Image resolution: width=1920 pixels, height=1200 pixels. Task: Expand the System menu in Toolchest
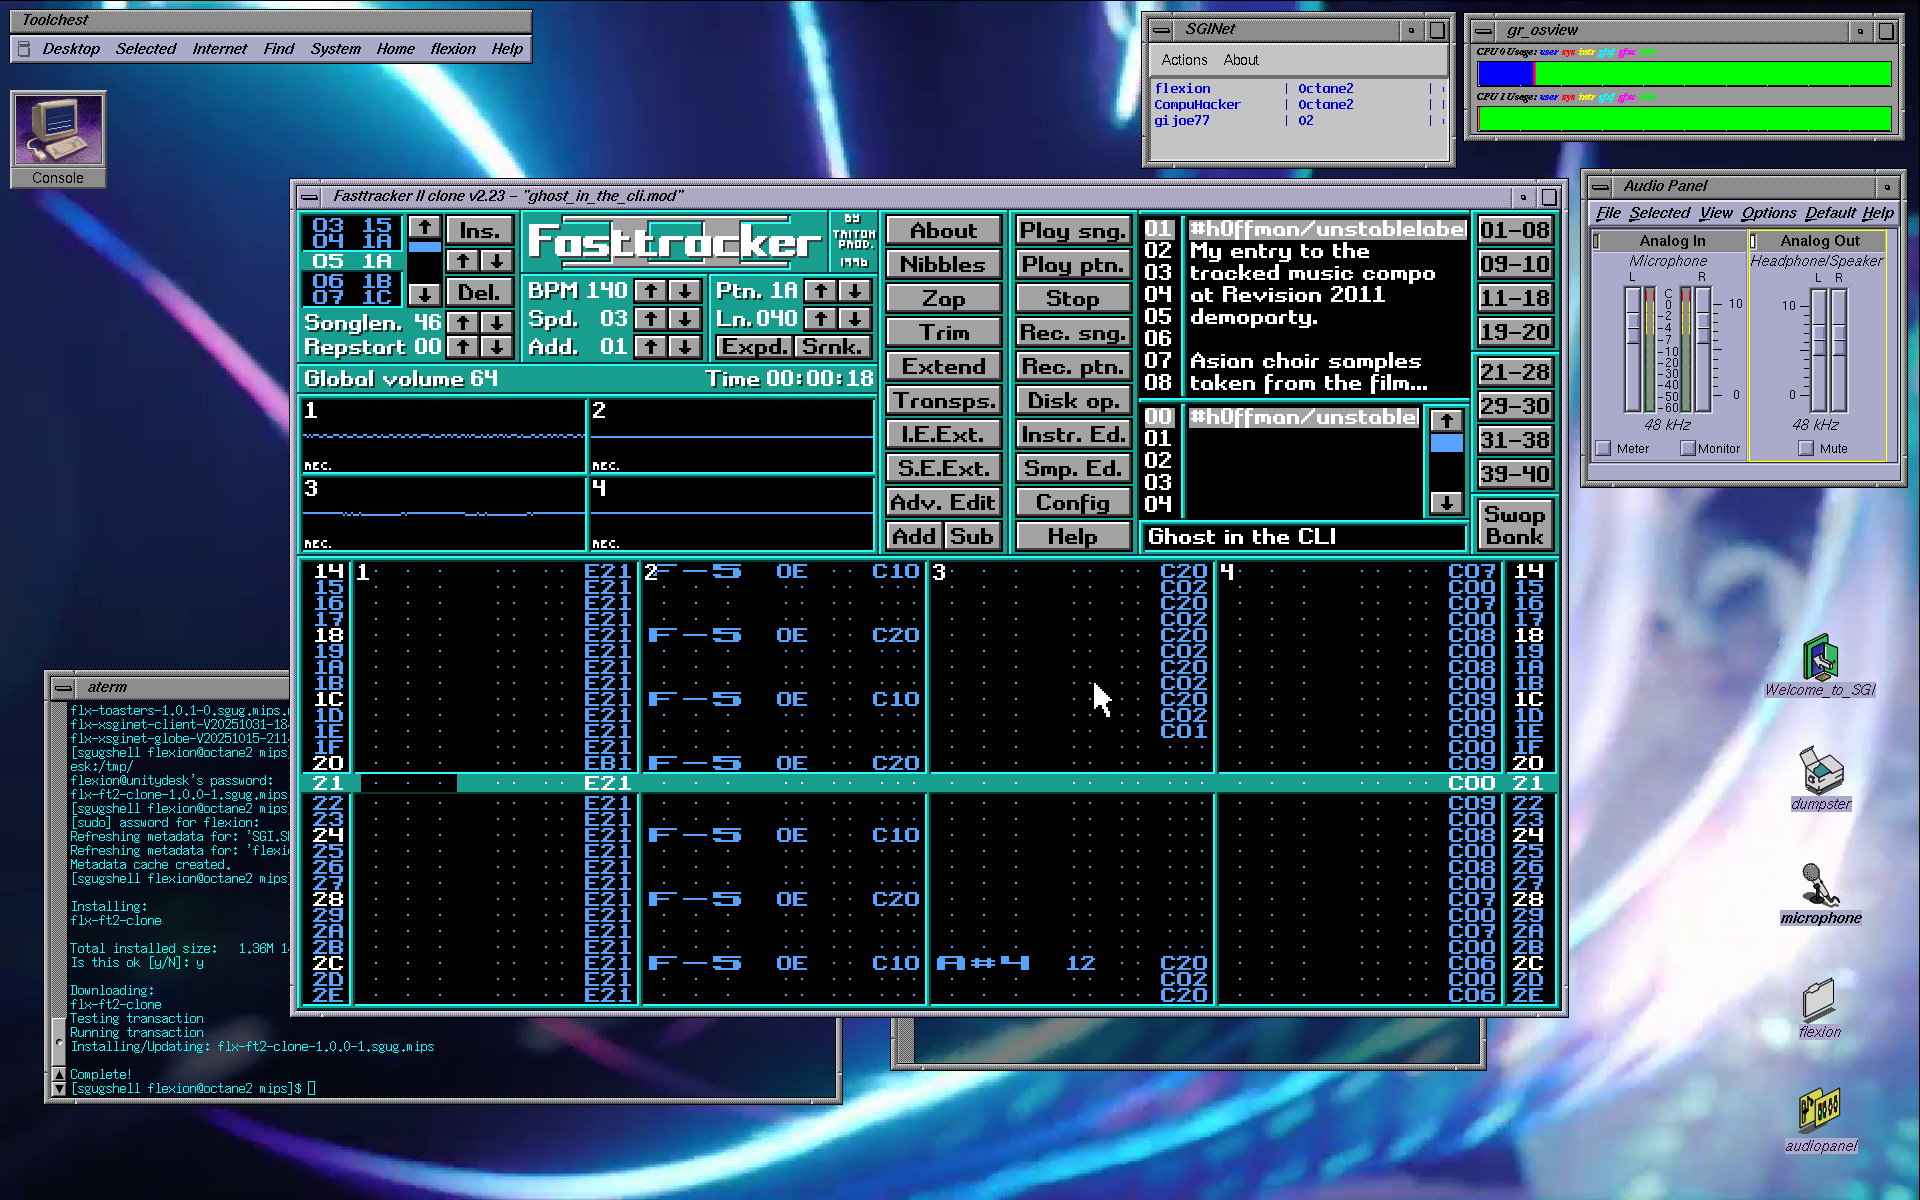tap(335, 49)
